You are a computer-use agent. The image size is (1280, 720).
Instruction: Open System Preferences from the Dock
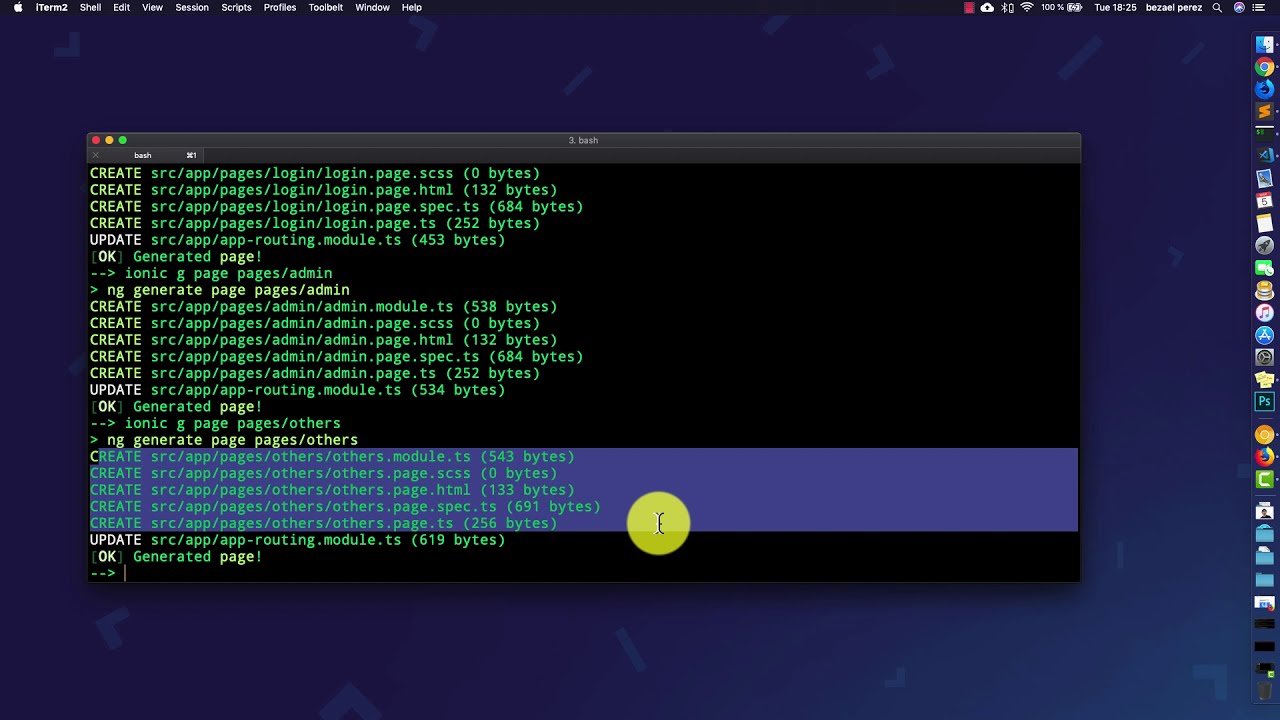[1265, 357]
